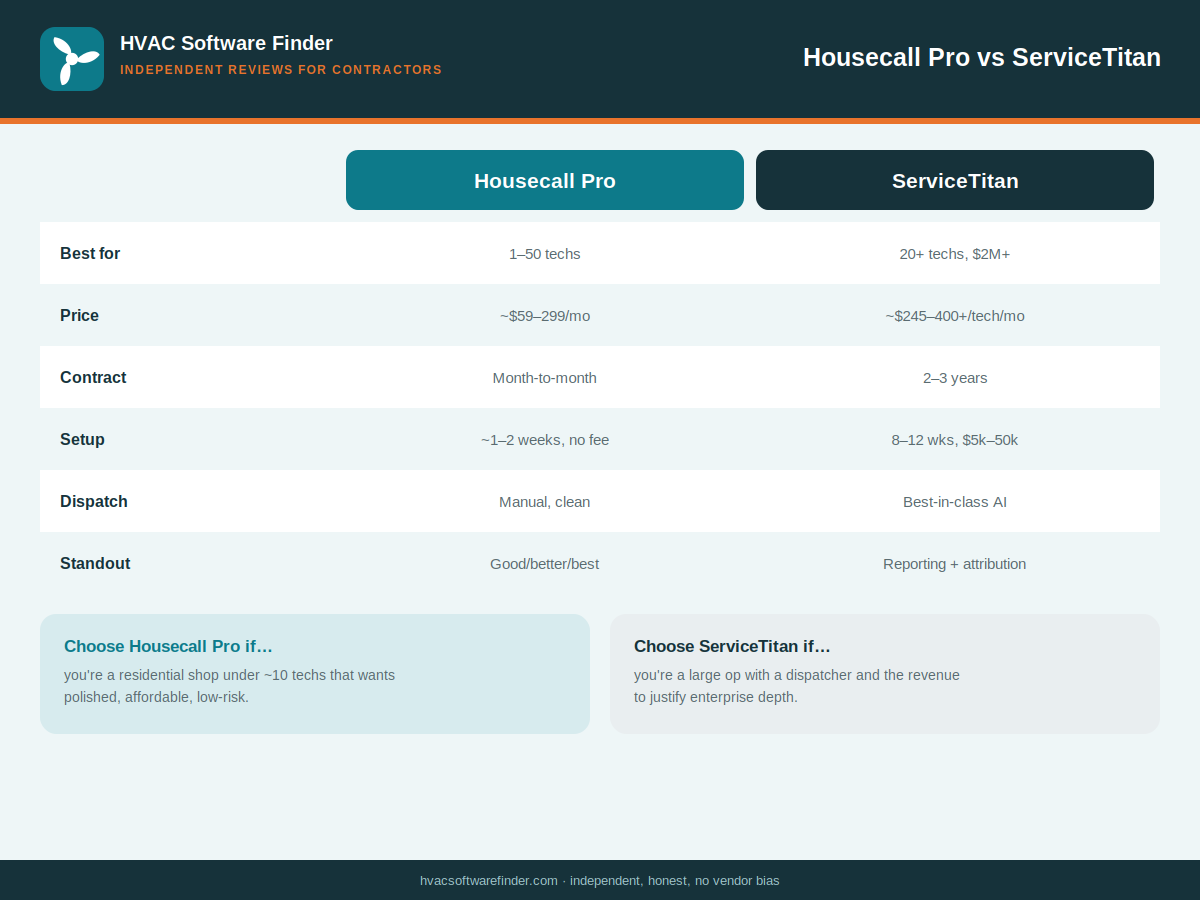Click the 20+ techs, $2M+ cell
The image size is (1200, 900).
(x=955, y=254)
